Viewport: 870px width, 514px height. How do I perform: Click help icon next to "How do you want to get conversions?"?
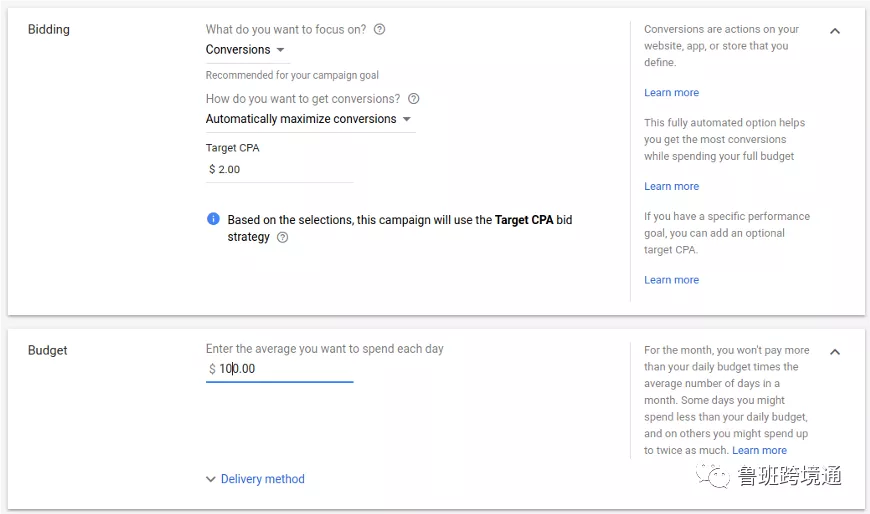413,99
